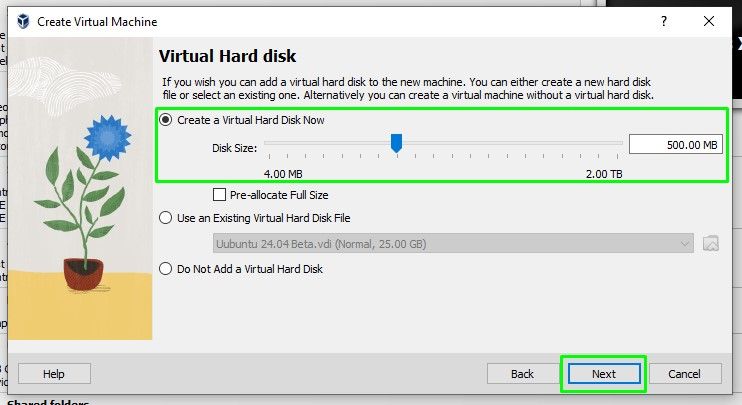Click the folder icon to browse disk files

(711, 243)
